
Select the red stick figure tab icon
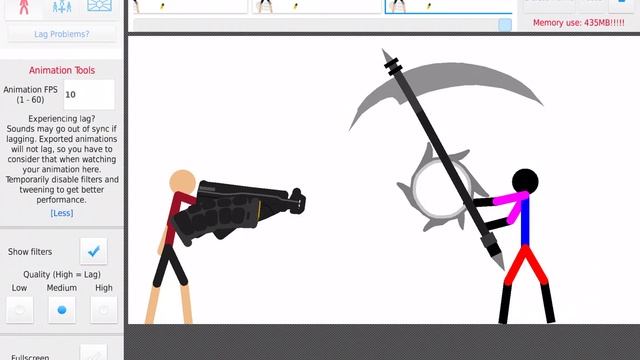point(24,7)
